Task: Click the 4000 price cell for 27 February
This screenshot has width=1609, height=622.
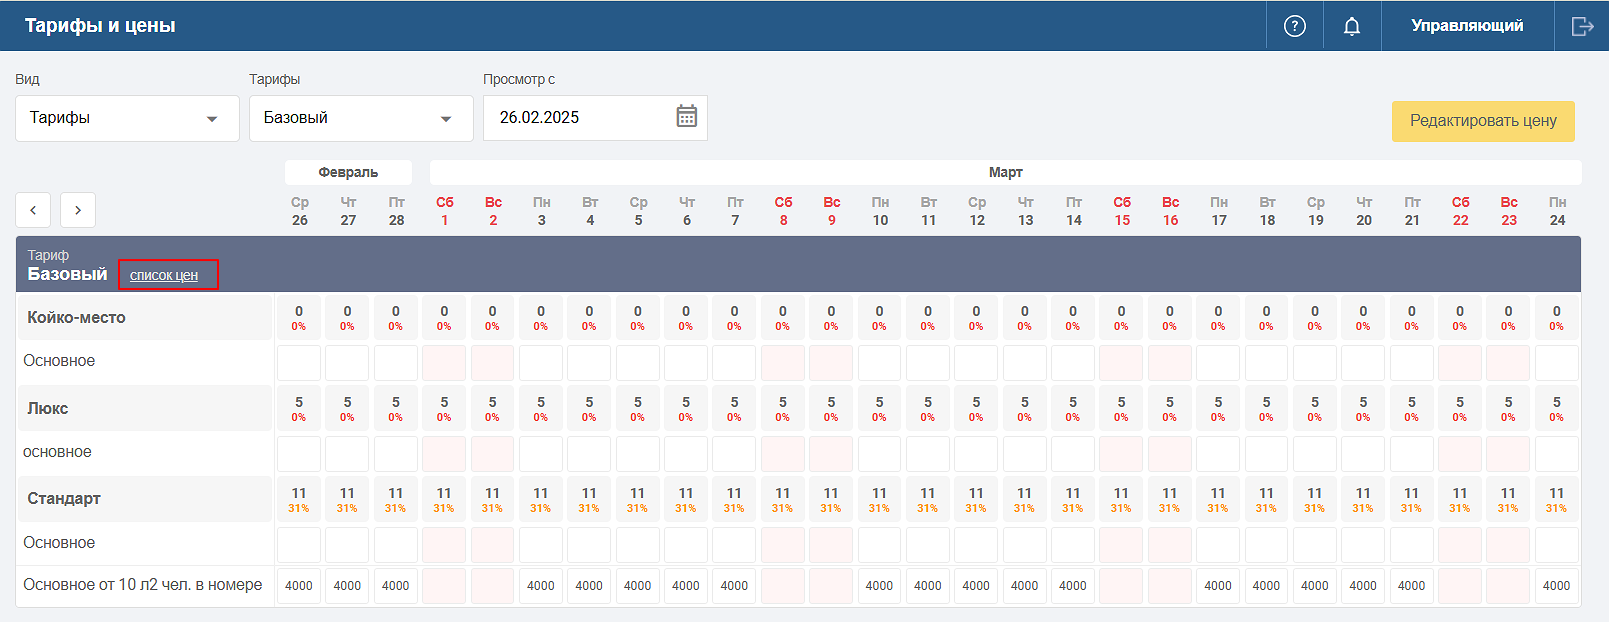Action: coord(347,586)
